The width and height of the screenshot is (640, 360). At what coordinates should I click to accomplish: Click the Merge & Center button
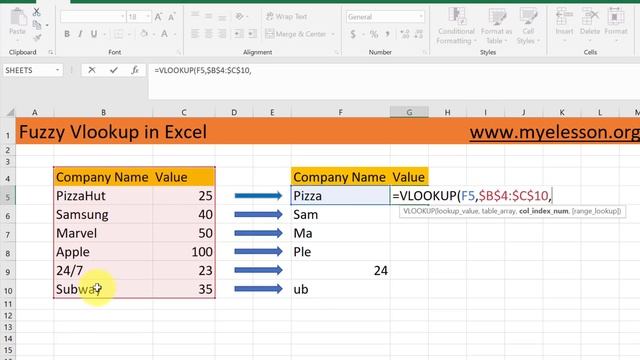tap(296, 34)
